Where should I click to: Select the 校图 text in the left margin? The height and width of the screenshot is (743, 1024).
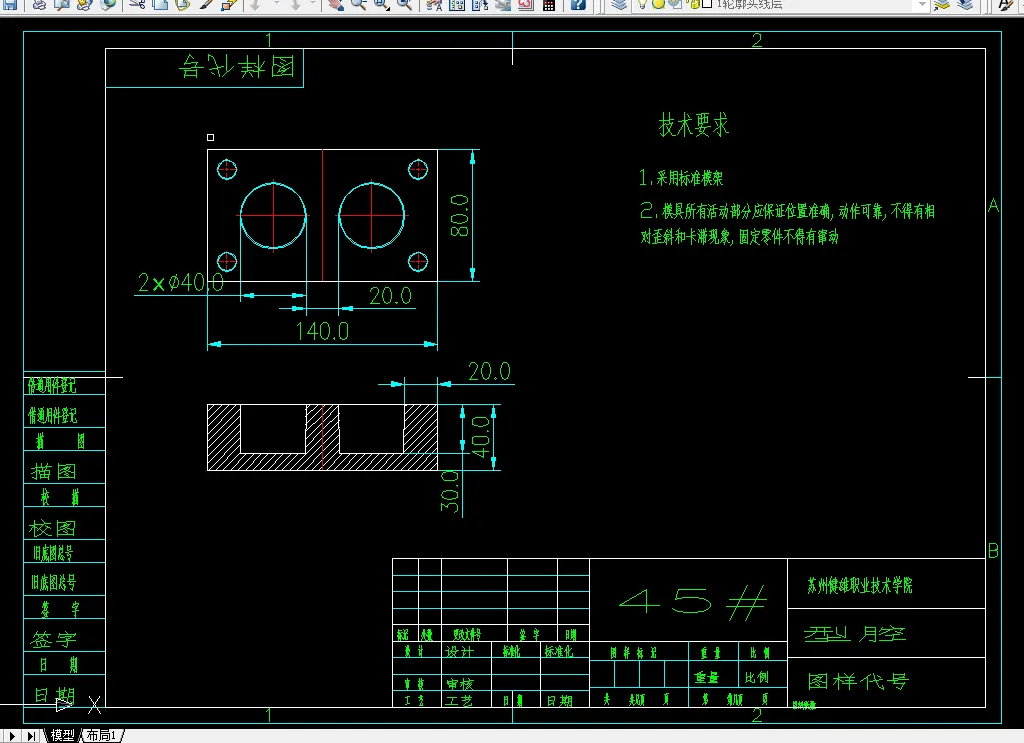tap(52, 528)
